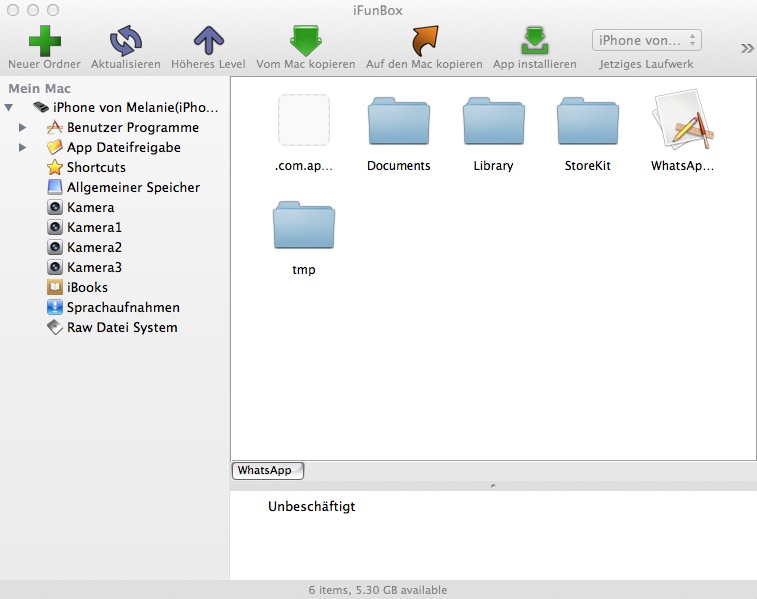Image resolution: width=757 pixels, height=599 pixels.
Task: Expand the Benutzer Programme node
Action: tap(22, 127)
